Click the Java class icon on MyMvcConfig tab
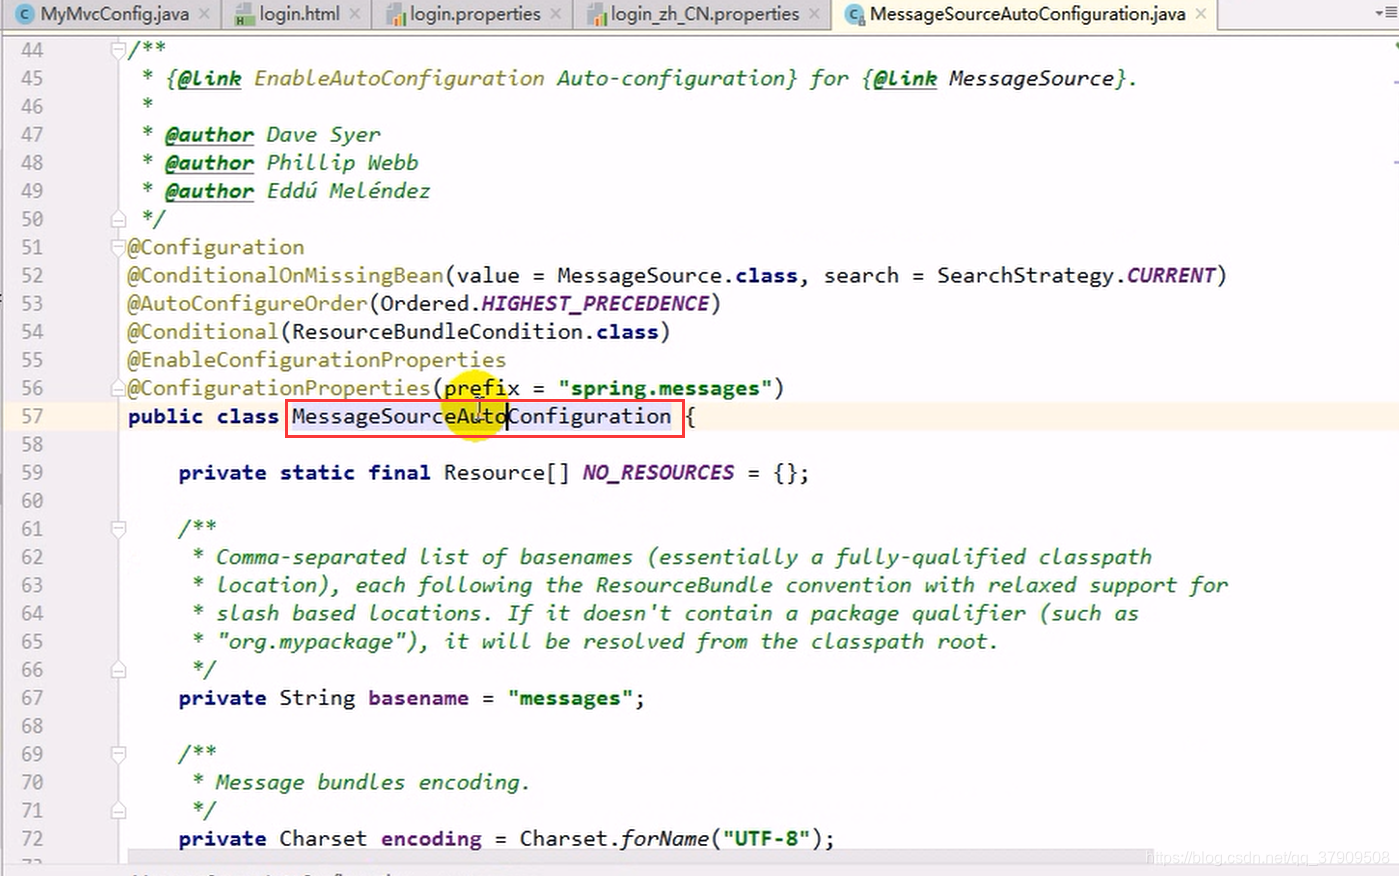The image size is (1399, 876). 25,15
